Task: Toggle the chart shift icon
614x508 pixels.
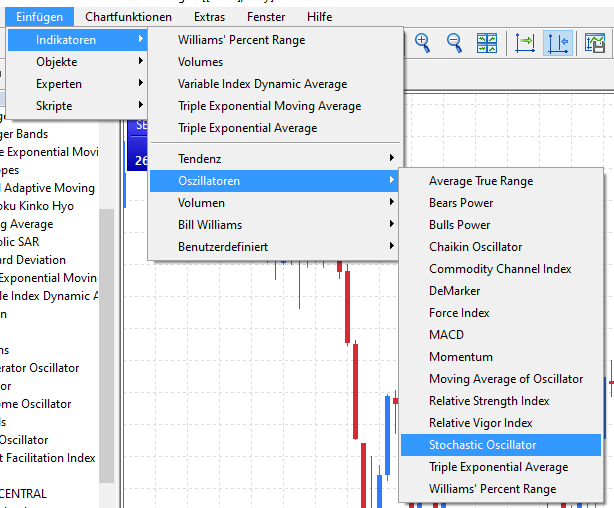Action: point(558,43)
